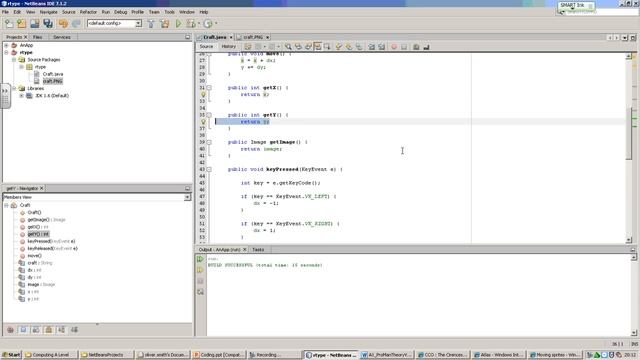
Task: Click the red Start Macro Recording icon
Action: [x=393, y=47]
